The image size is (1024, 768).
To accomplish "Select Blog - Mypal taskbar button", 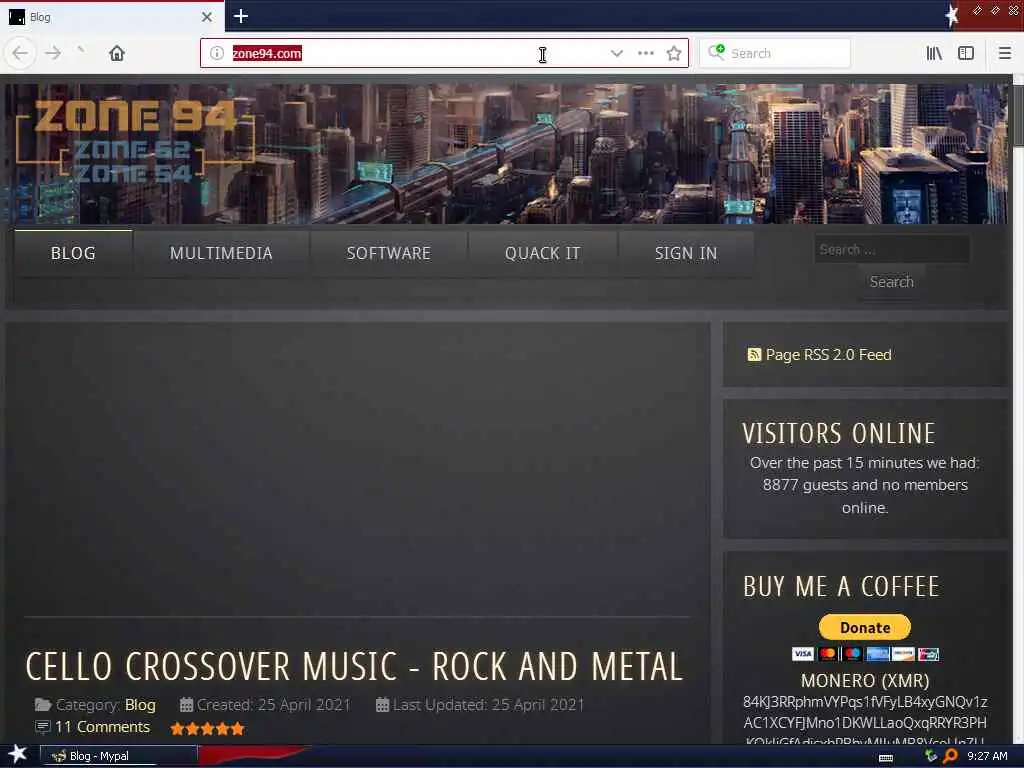I will [x=119, y=756].
